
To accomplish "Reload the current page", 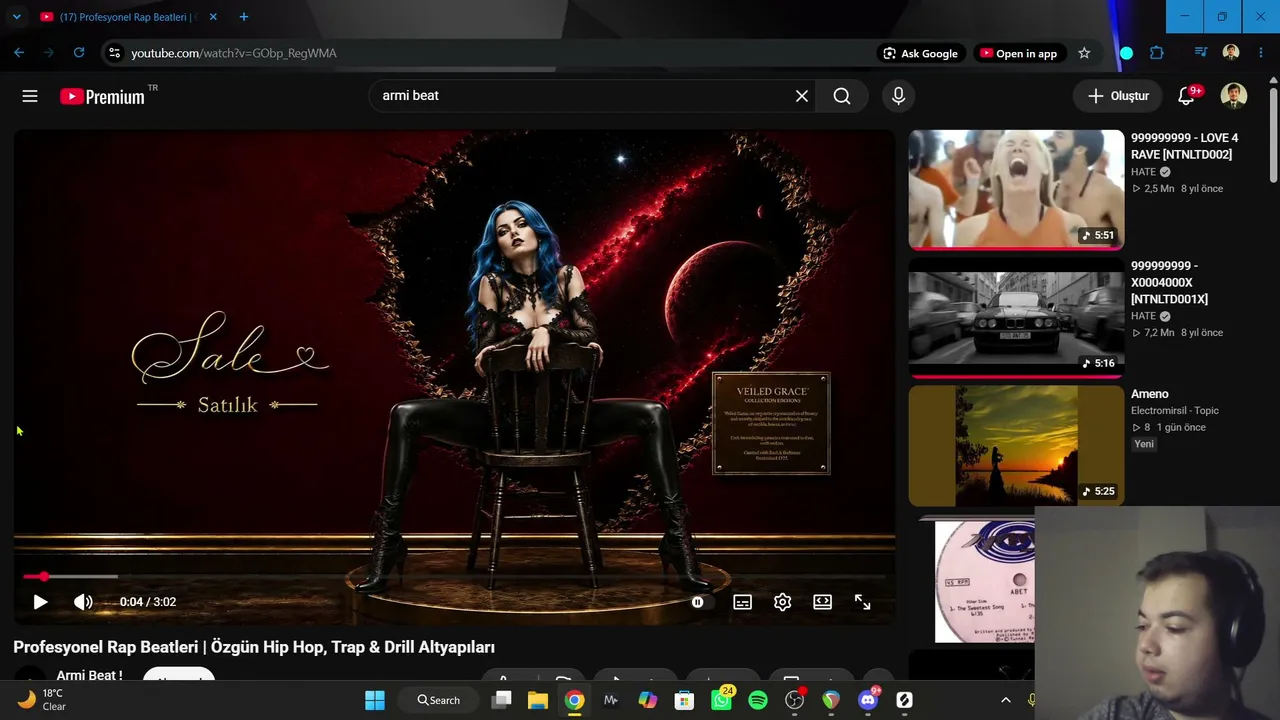I will [x=79, y=53].
